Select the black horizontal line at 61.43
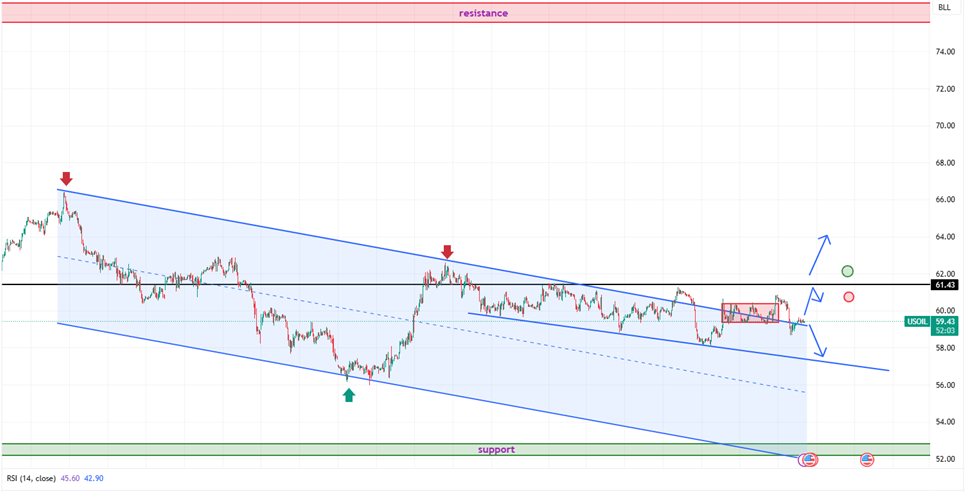This screenshot has width=970, height=492. pos(300,284)
